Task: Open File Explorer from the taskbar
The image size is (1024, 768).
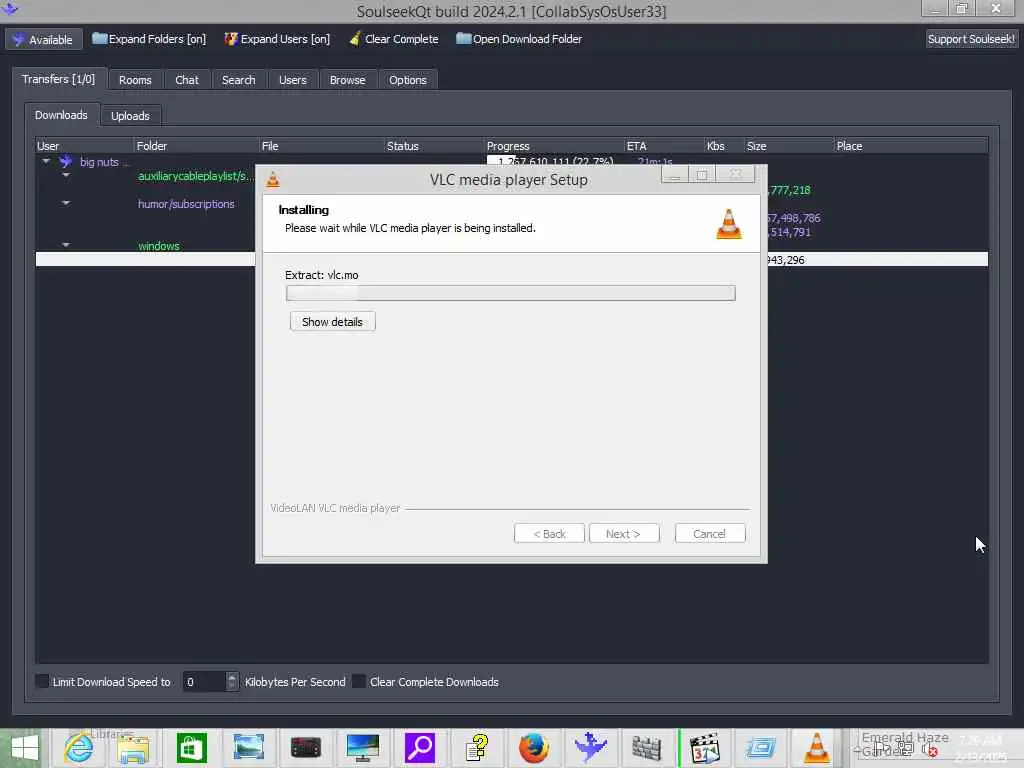Action: [x=134, y=748]
